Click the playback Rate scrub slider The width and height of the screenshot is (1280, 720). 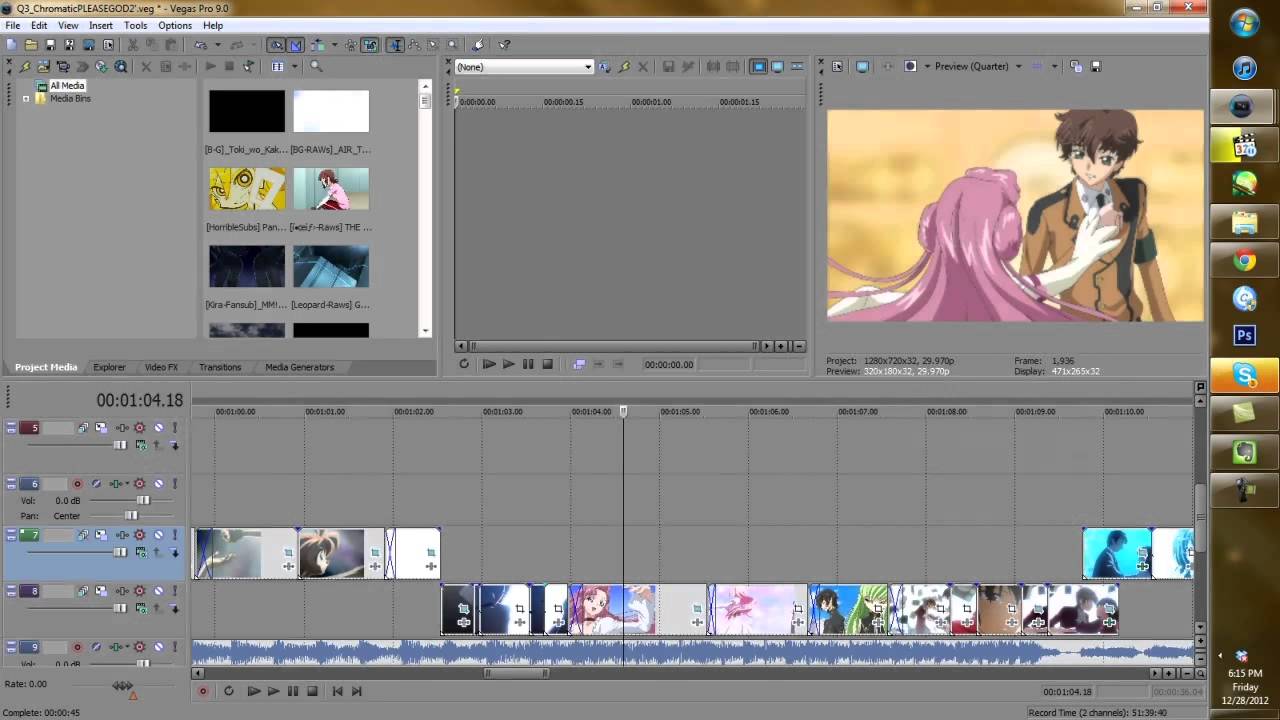(x=122, y=686)
